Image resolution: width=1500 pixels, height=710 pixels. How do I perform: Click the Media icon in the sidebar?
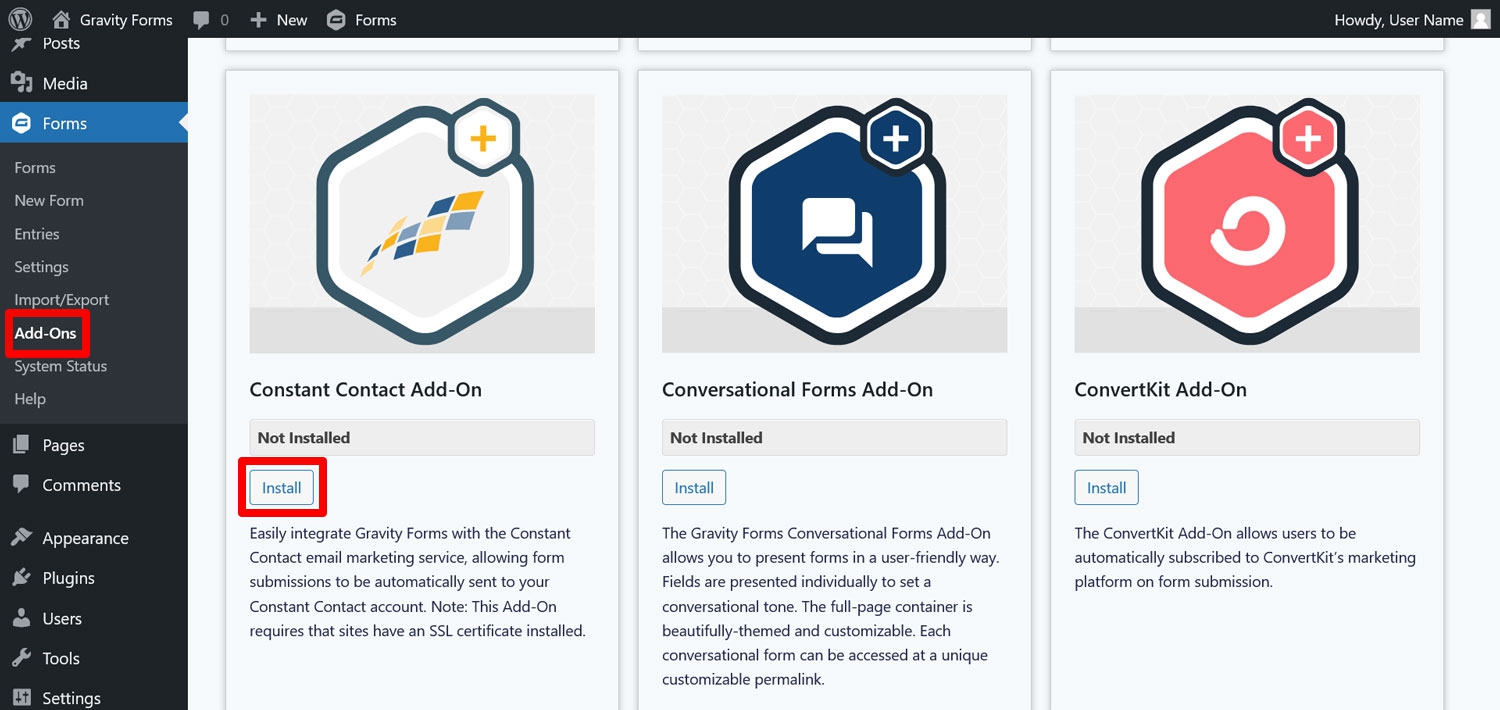pyautogui.click(x=21, y=83)
